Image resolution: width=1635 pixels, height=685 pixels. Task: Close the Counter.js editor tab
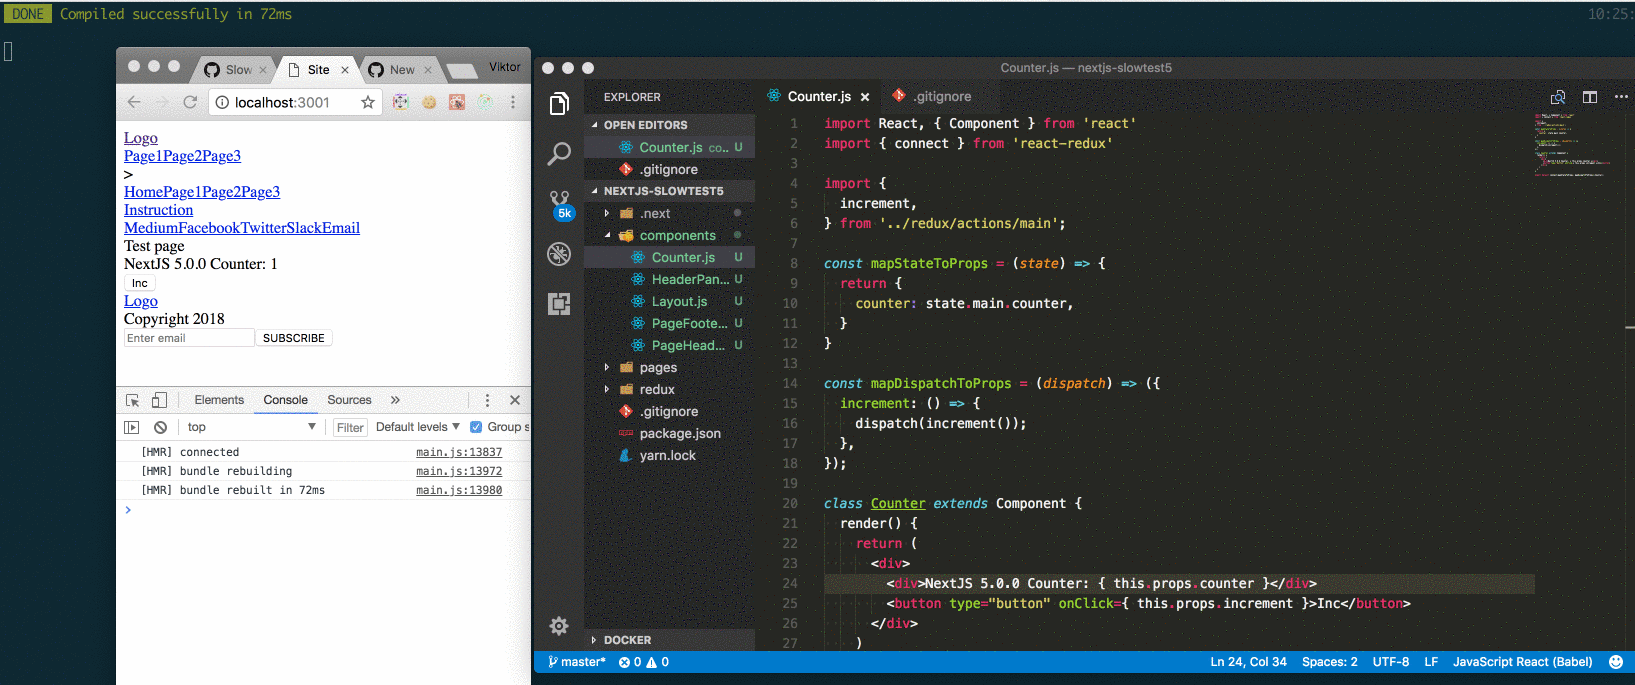[x=865, y=97]
